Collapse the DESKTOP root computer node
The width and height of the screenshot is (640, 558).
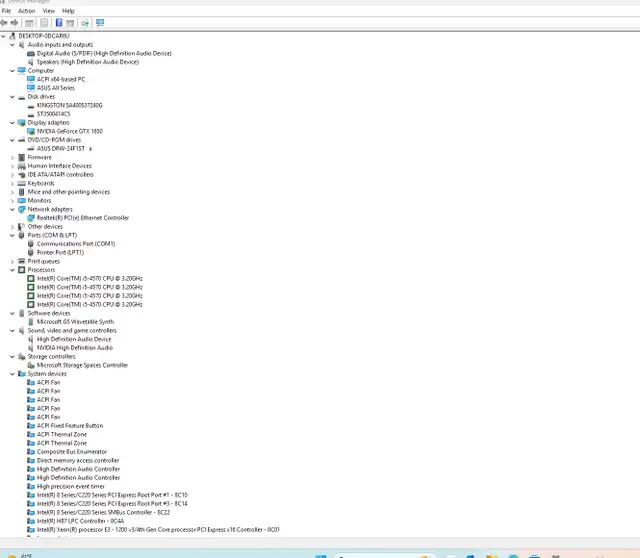(4, 36)
